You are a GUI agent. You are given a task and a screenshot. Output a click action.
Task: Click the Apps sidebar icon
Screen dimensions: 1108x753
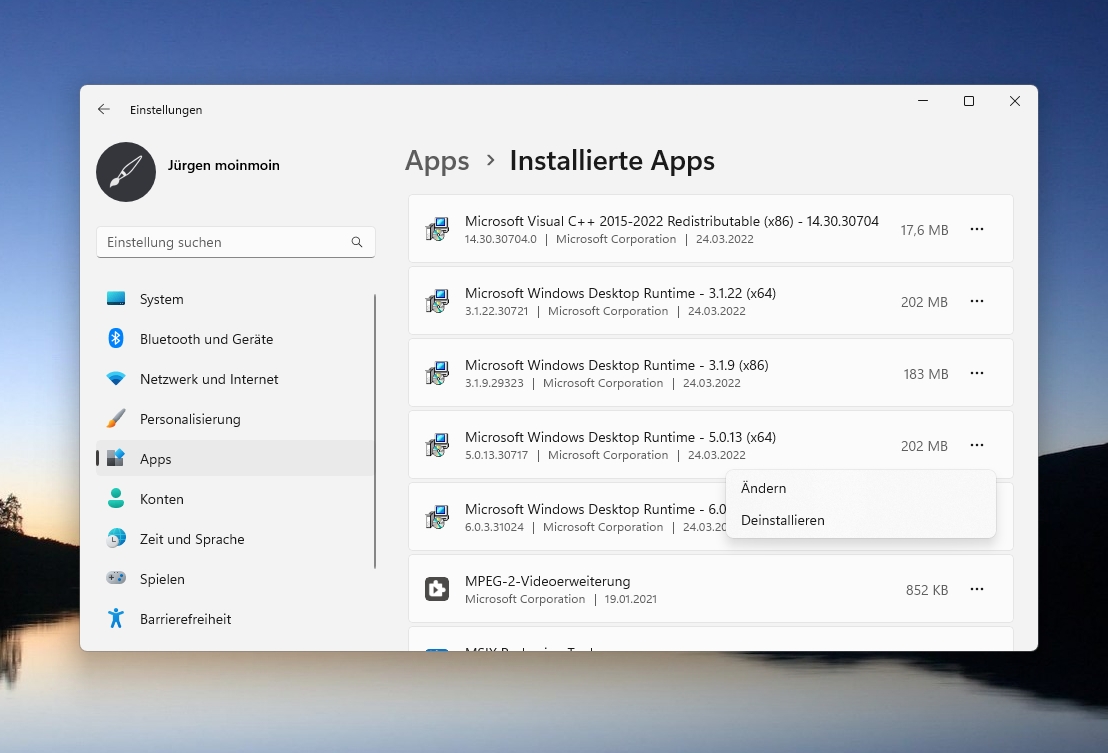coord(116,458)
